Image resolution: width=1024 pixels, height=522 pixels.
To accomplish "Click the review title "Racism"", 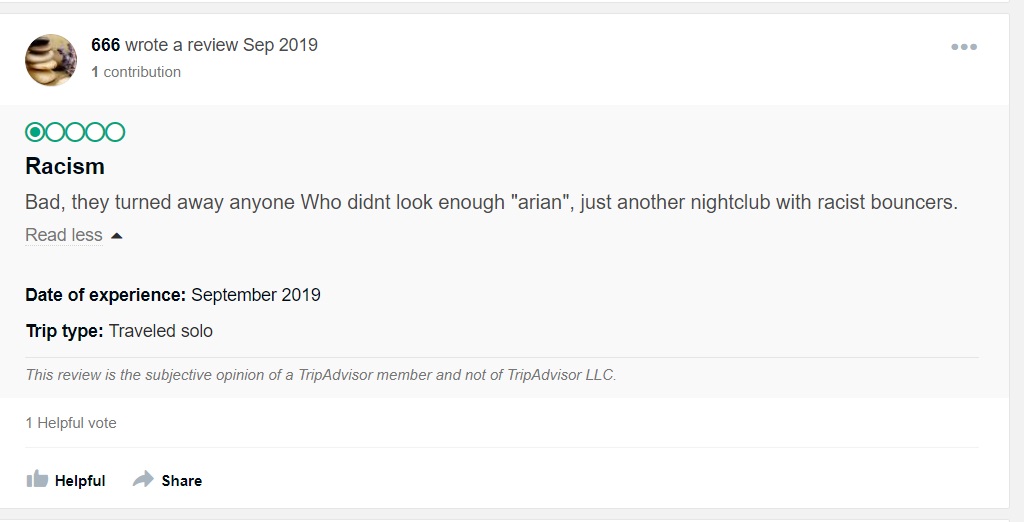I will click(x=65, y=166).
